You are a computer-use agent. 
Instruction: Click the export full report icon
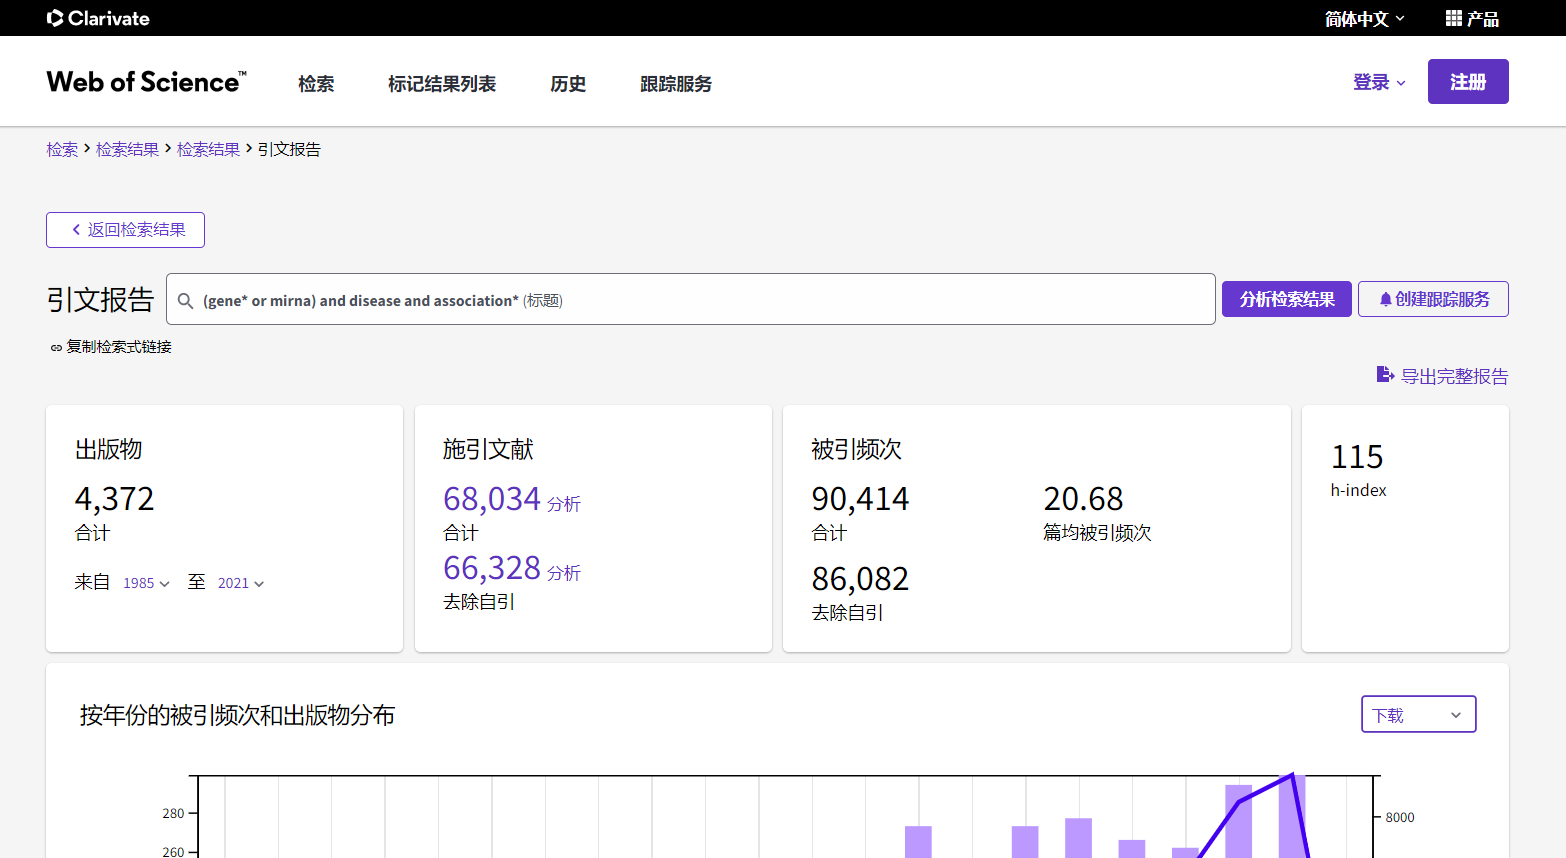coord(1385,375)
